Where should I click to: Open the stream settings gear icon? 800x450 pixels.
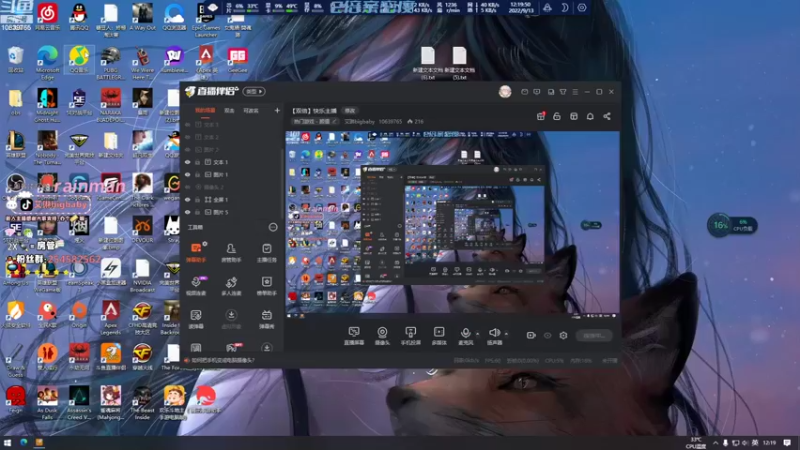563,335
